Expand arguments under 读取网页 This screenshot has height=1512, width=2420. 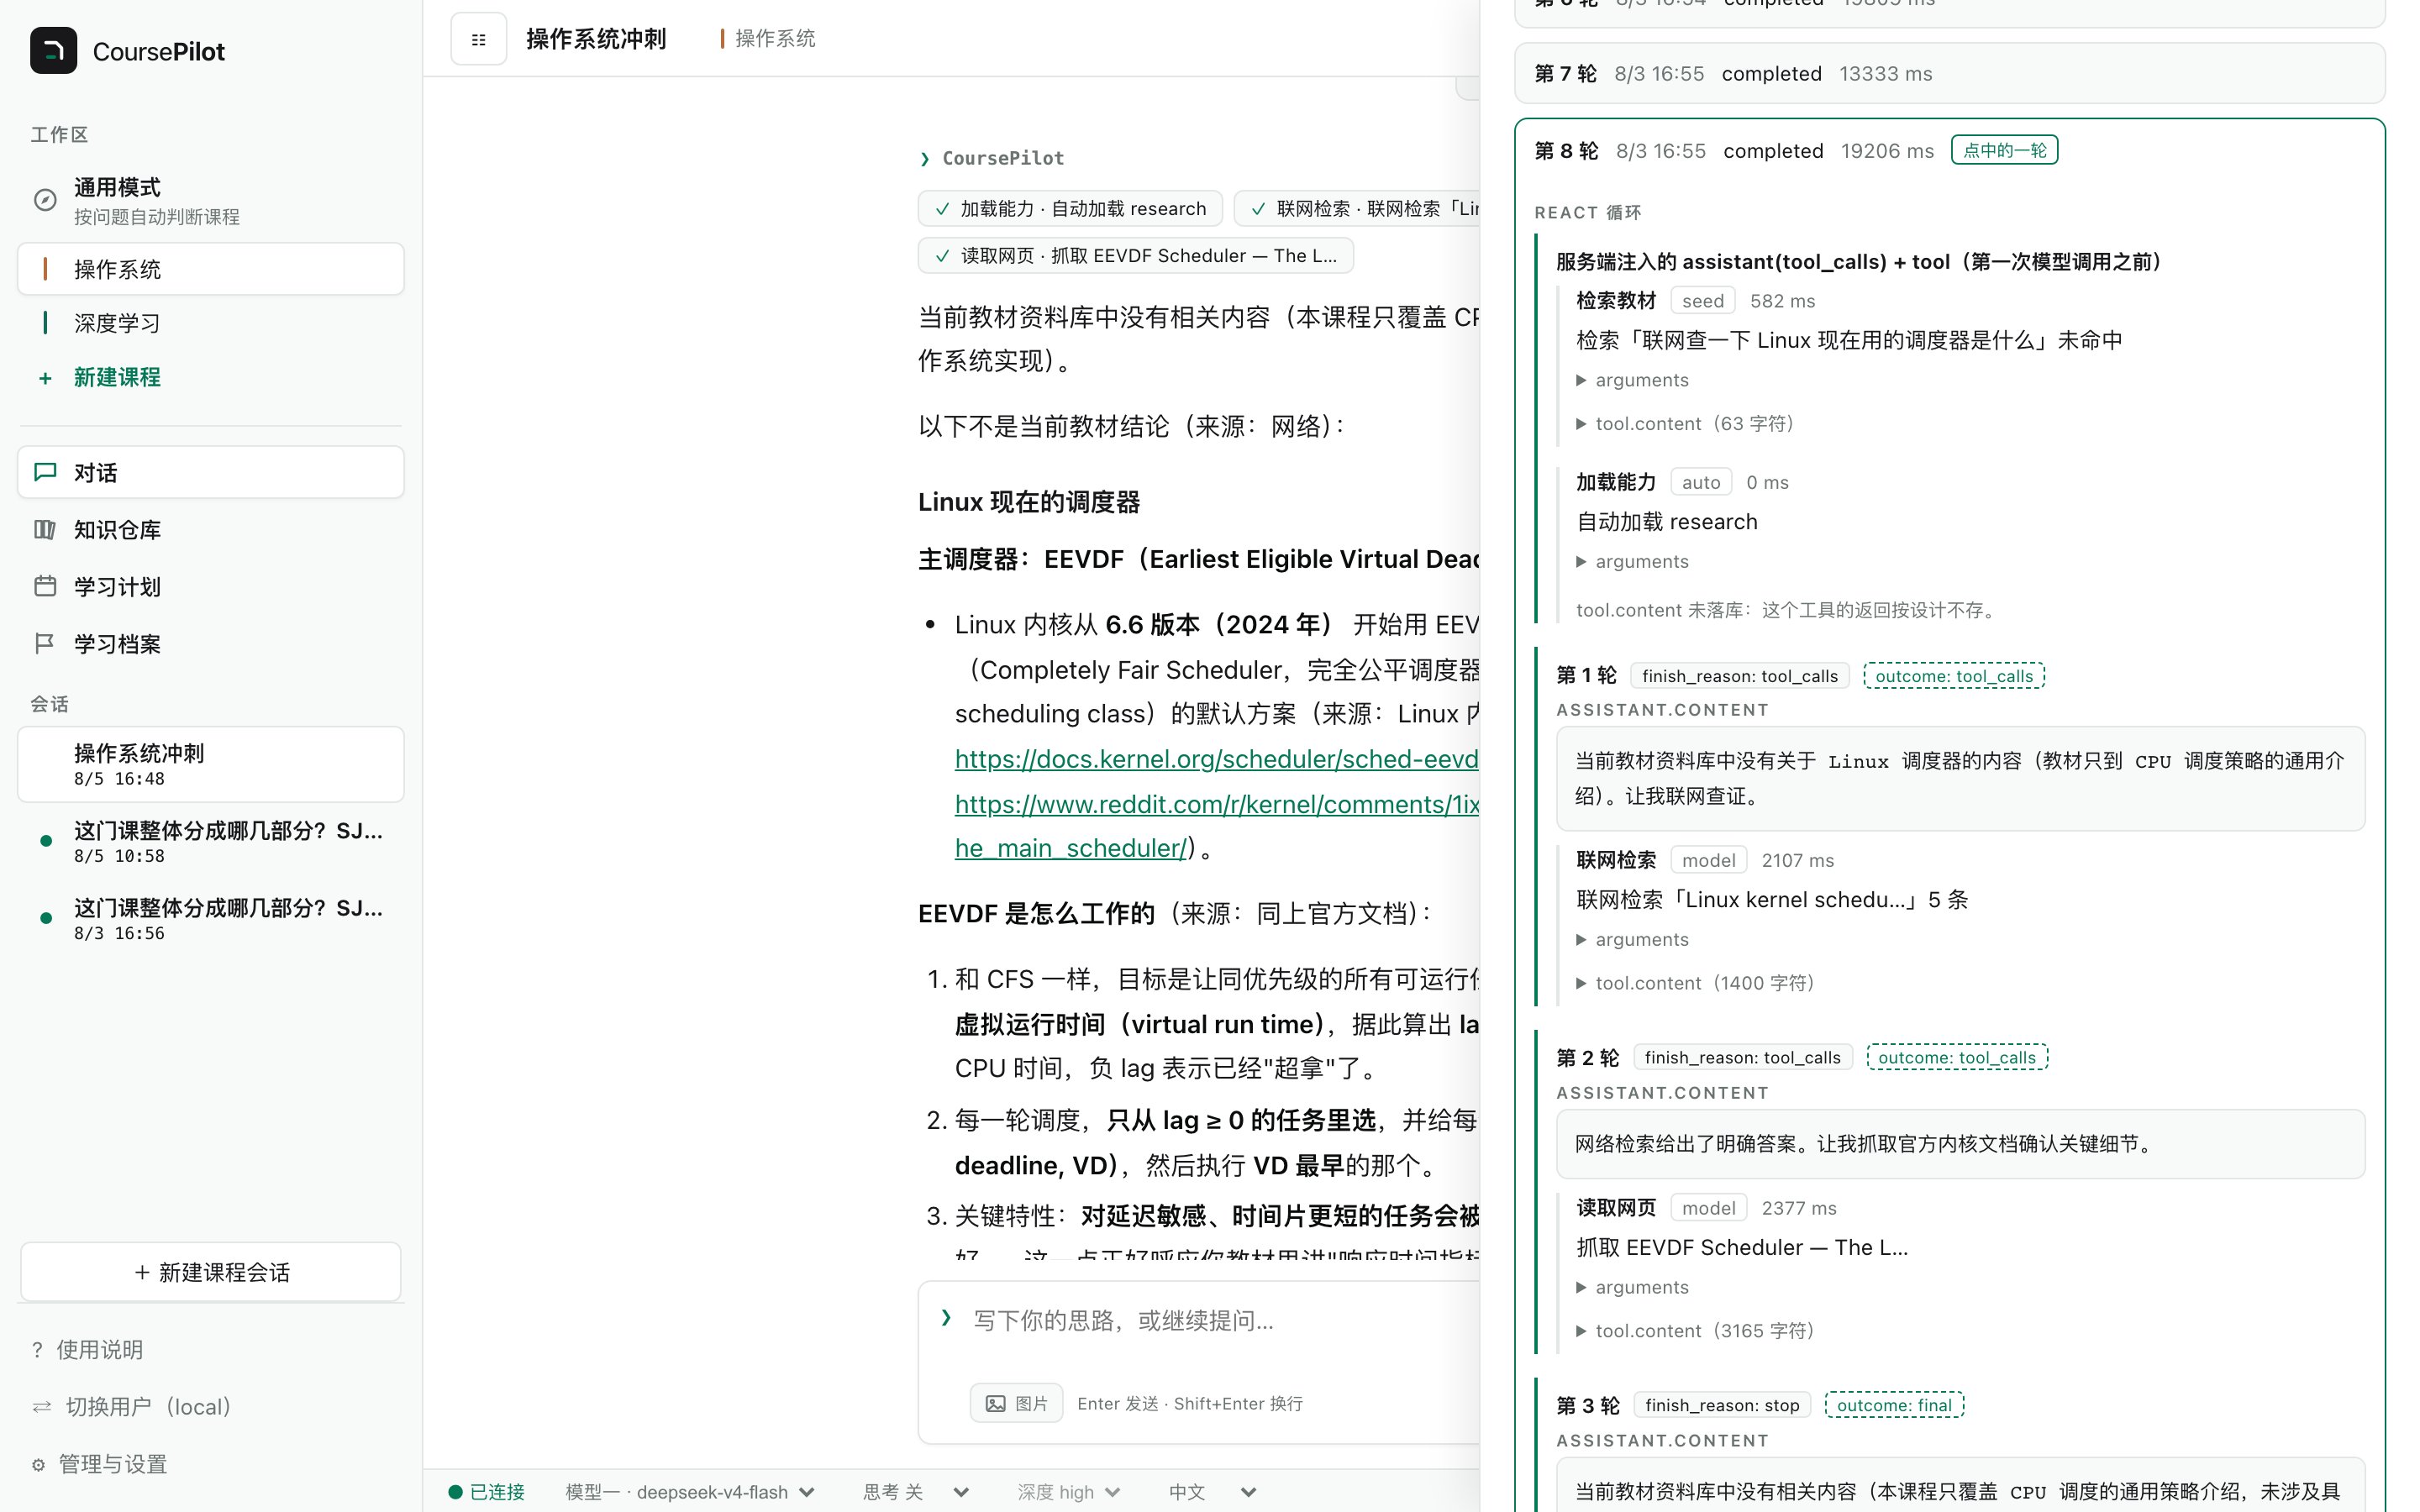coord(1632,1288)
